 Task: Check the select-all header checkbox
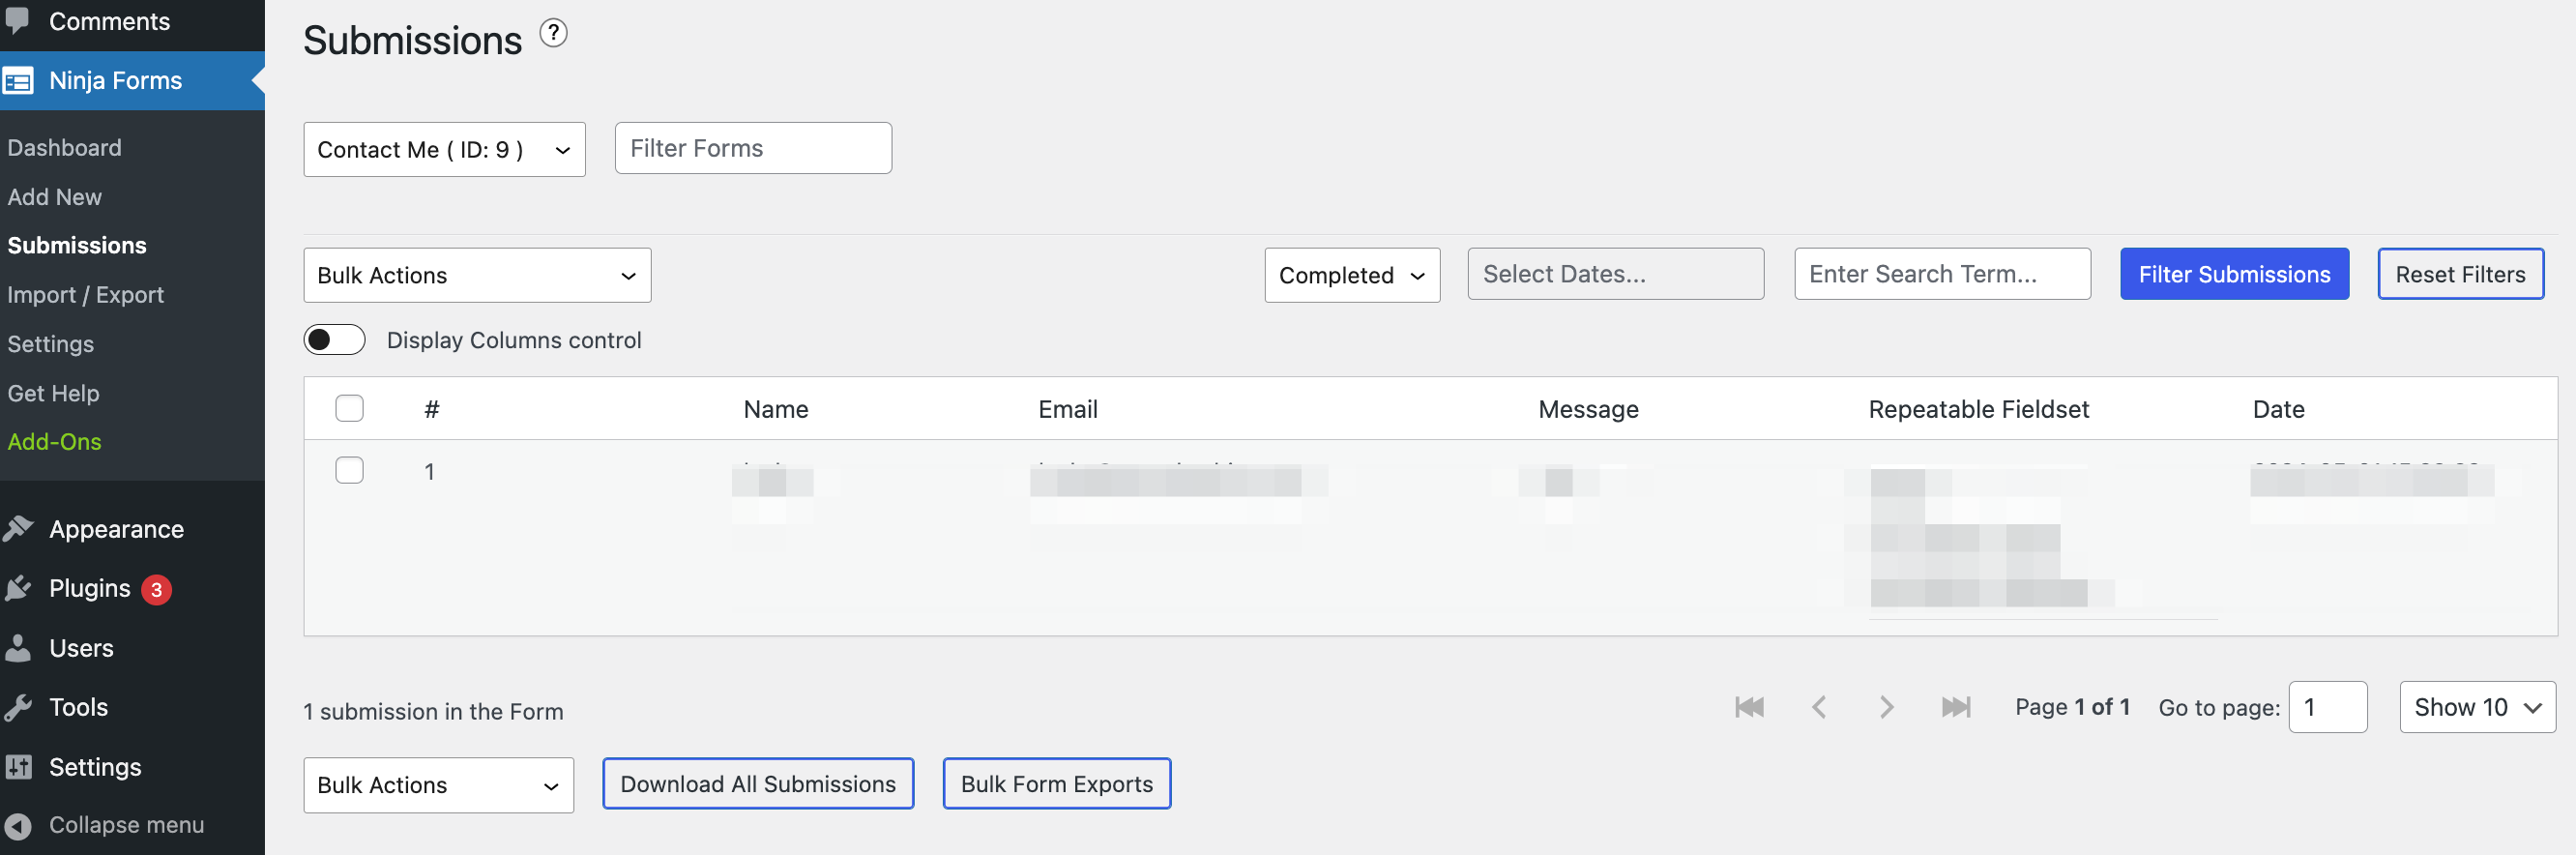tap(350, 408)
